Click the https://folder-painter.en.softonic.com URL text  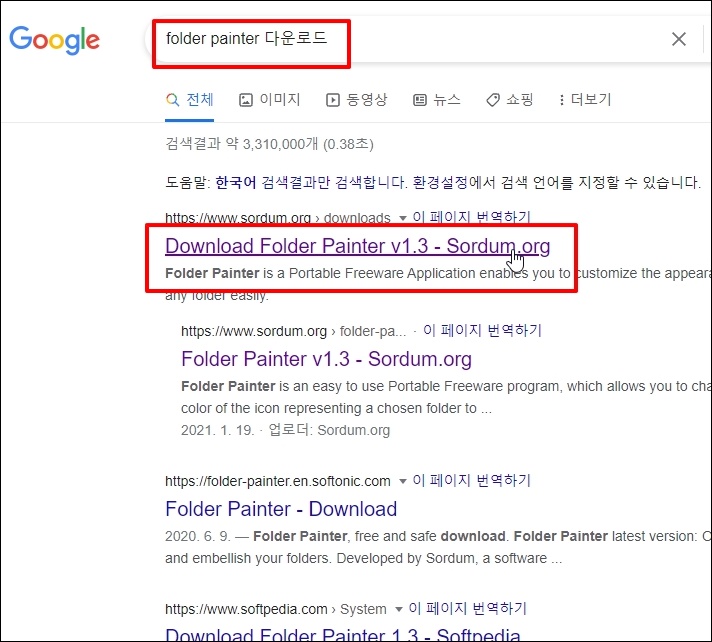pos(278,481)
